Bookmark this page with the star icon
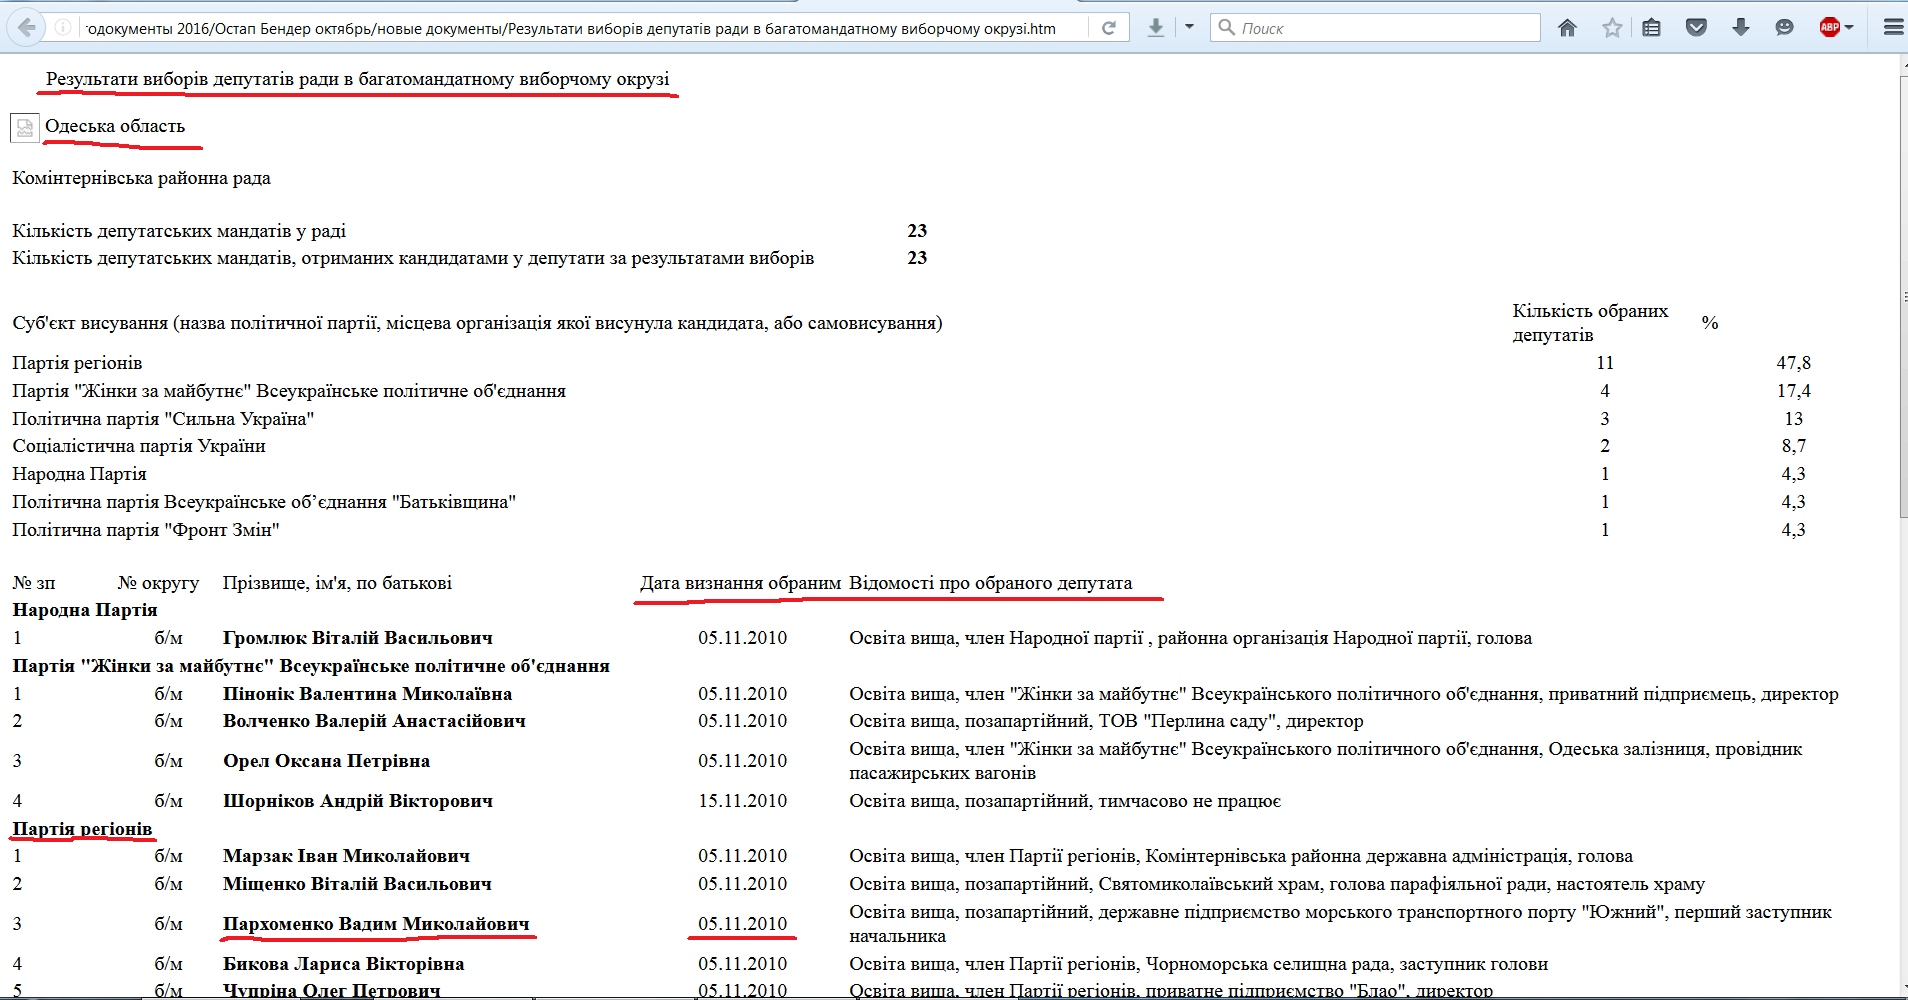This screenshot has width=1908, height=1000. tap(1611, 28)
